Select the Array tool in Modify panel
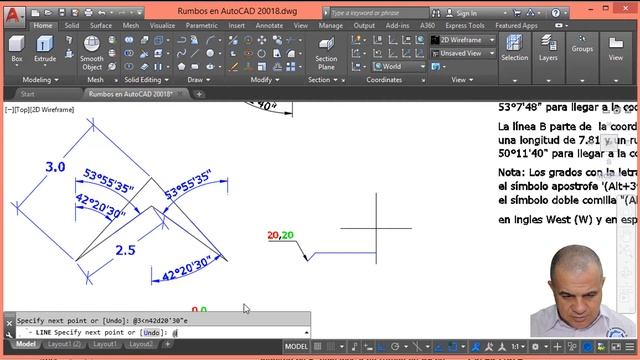 point(291,67)
